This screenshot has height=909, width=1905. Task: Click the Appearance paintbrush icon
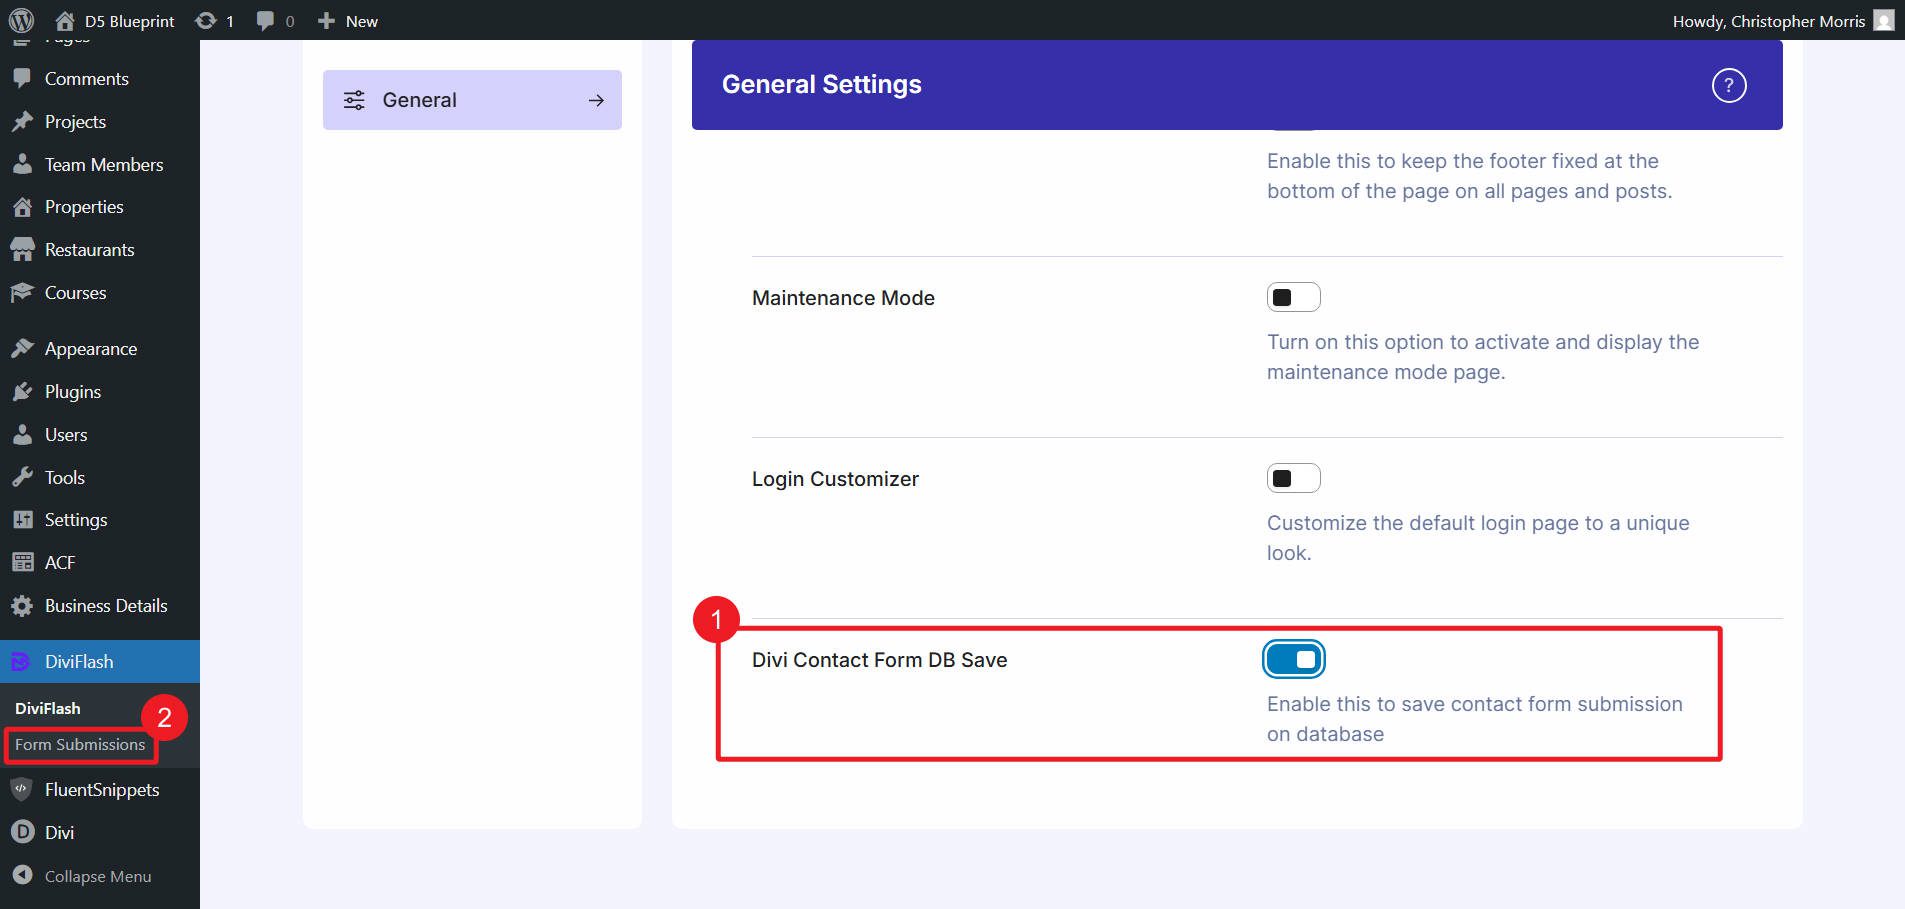[25, 348]
